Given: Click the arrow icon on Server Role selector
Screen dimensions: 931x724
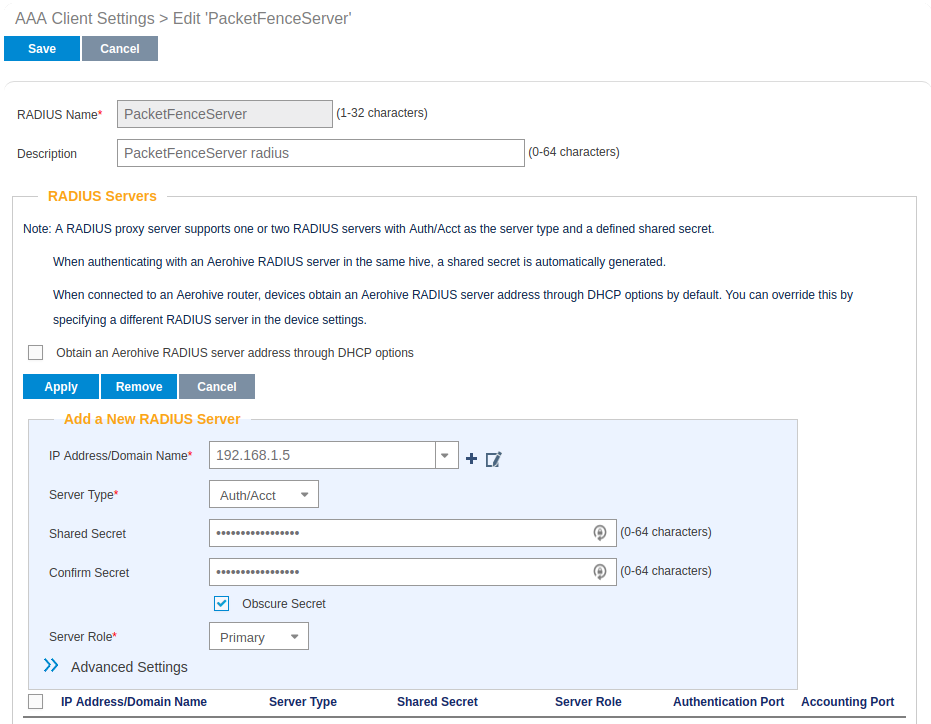Looking at the screenshot, I should pos(292,635).
